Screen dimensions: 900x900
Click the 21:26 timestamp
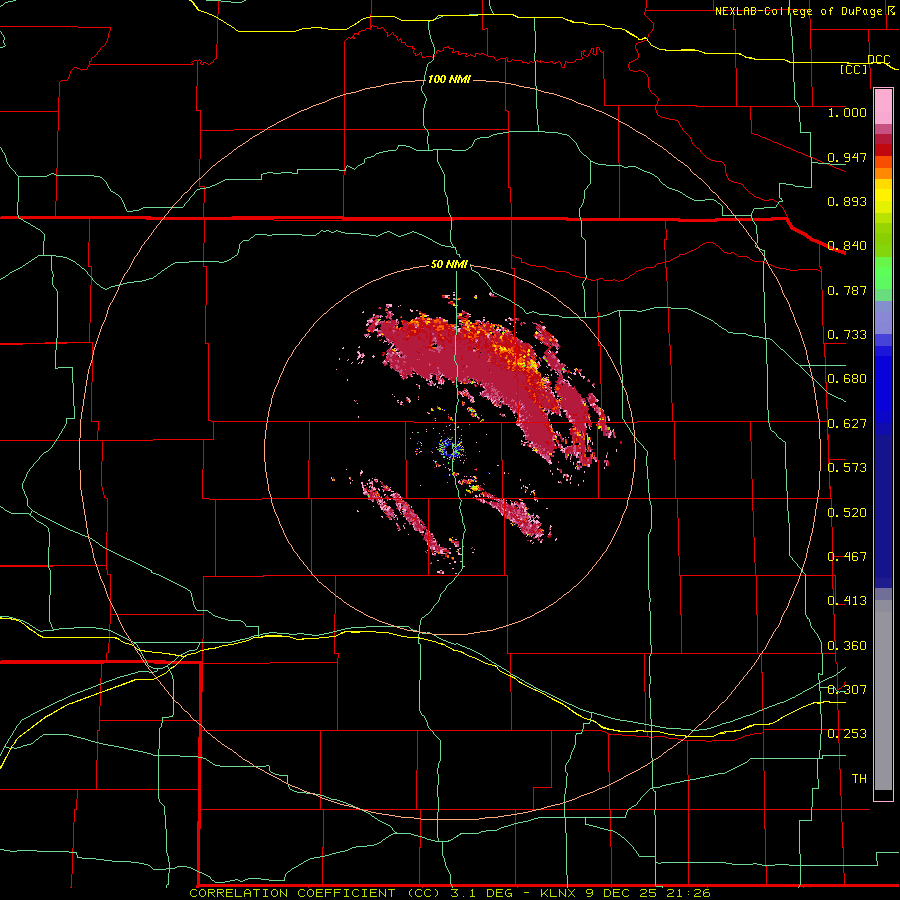click(689, 893)
